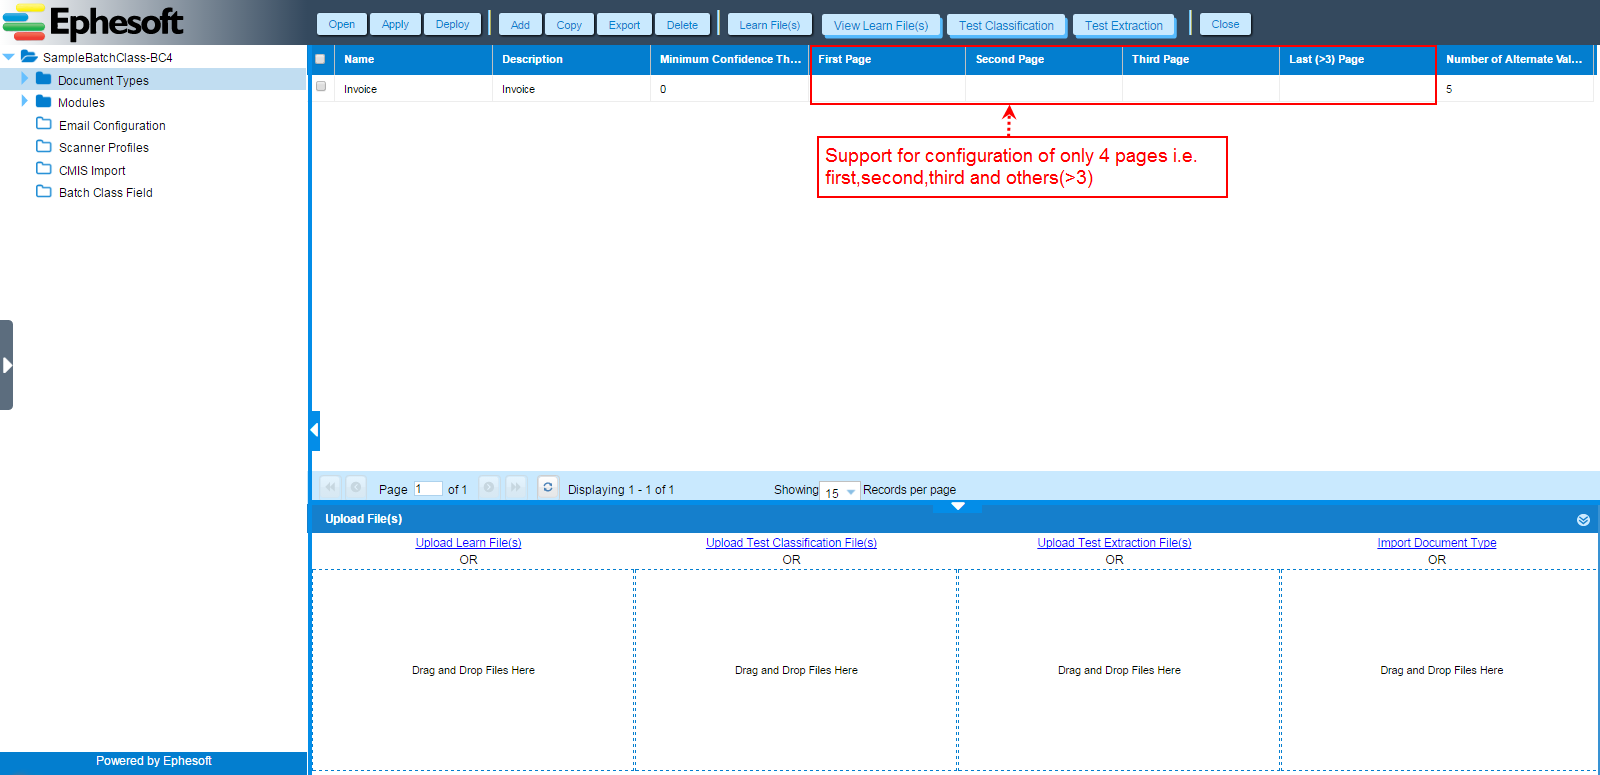Viewport: 1600px width, 775px height.
Task: Click the alternate values cell 5
Action: [1515, 89]
